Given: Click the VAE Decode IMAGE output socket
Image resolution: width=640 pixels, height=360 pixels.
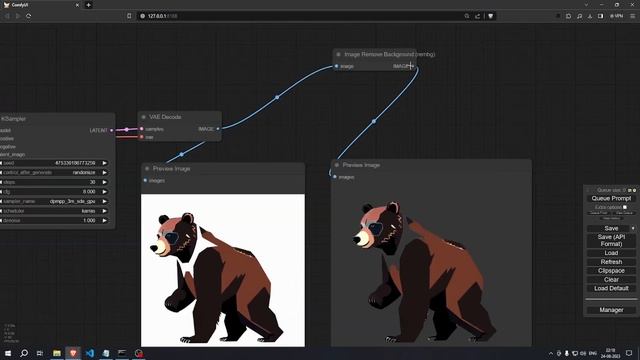Looking at the screenshot, I should click(218, 129).
